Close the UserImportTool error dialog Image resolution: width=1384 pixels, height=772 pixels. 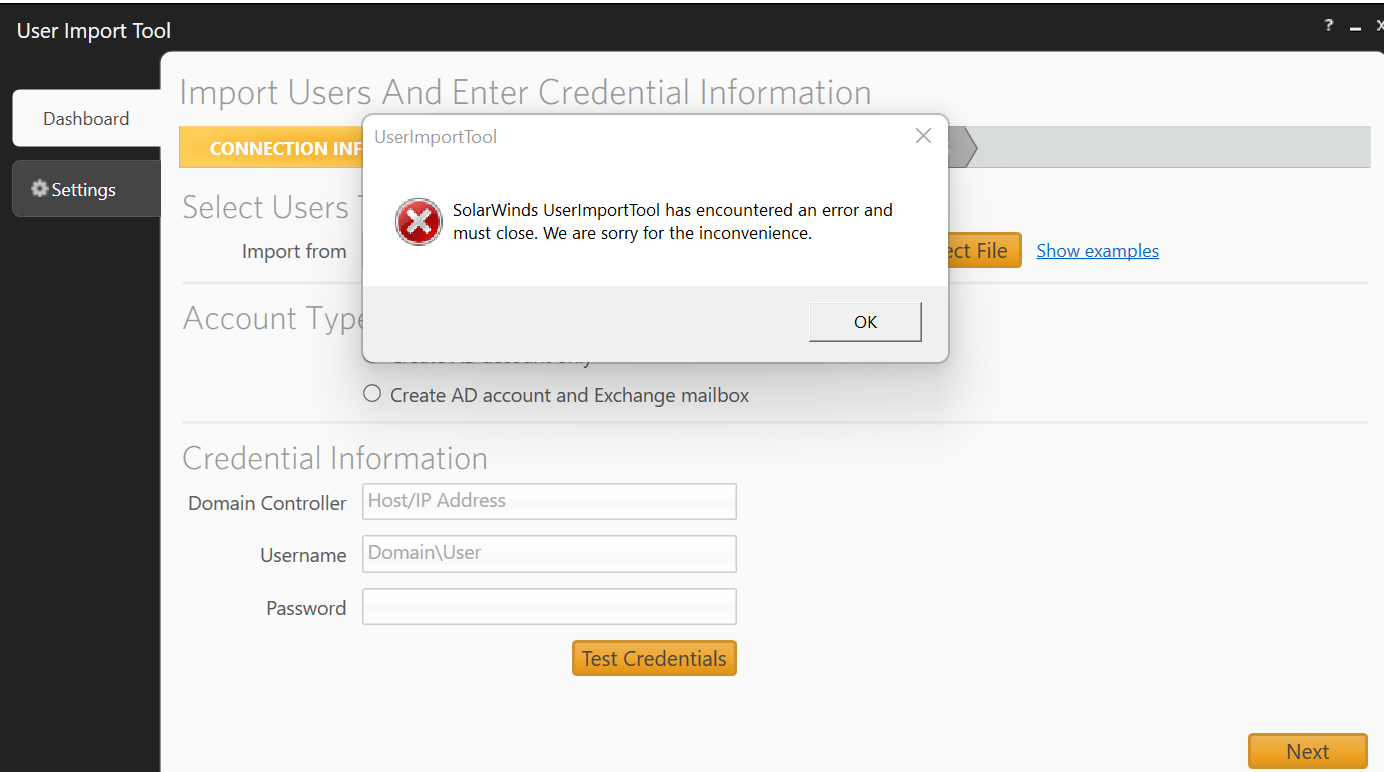923,136
